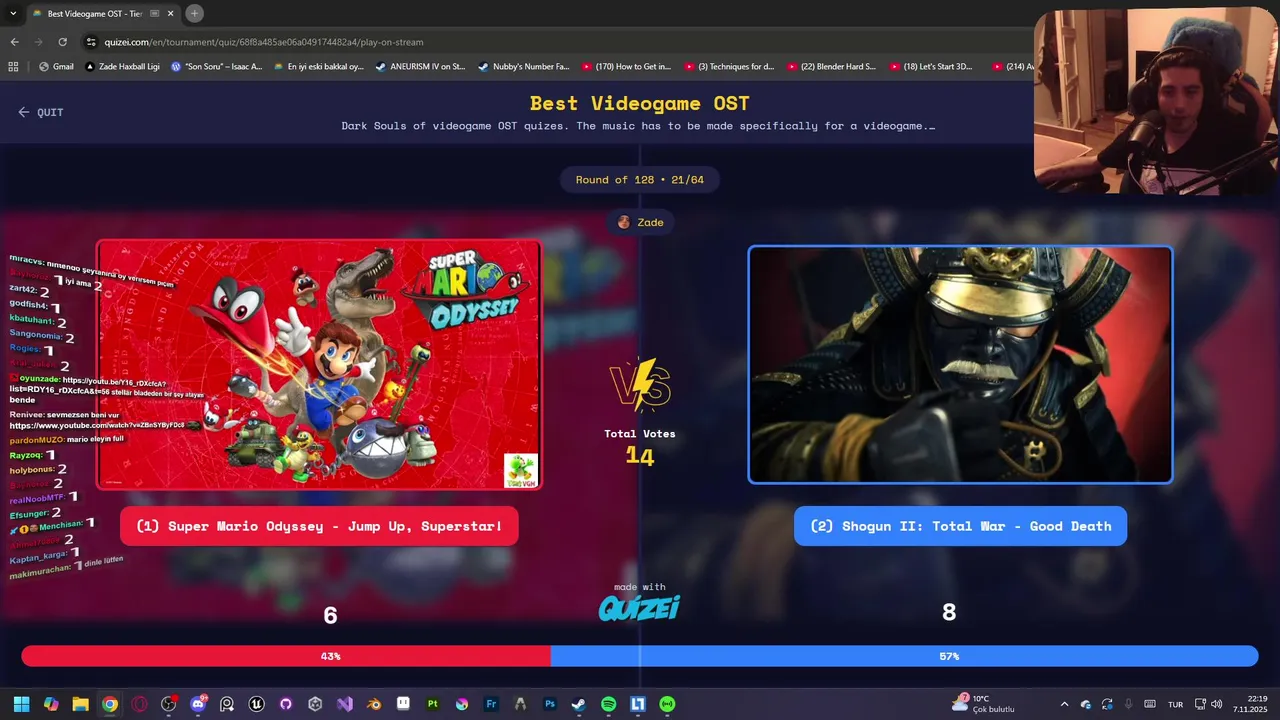Open the En iyi eski bakkal bookmark
1280x720 pixels.
point(318,67)
